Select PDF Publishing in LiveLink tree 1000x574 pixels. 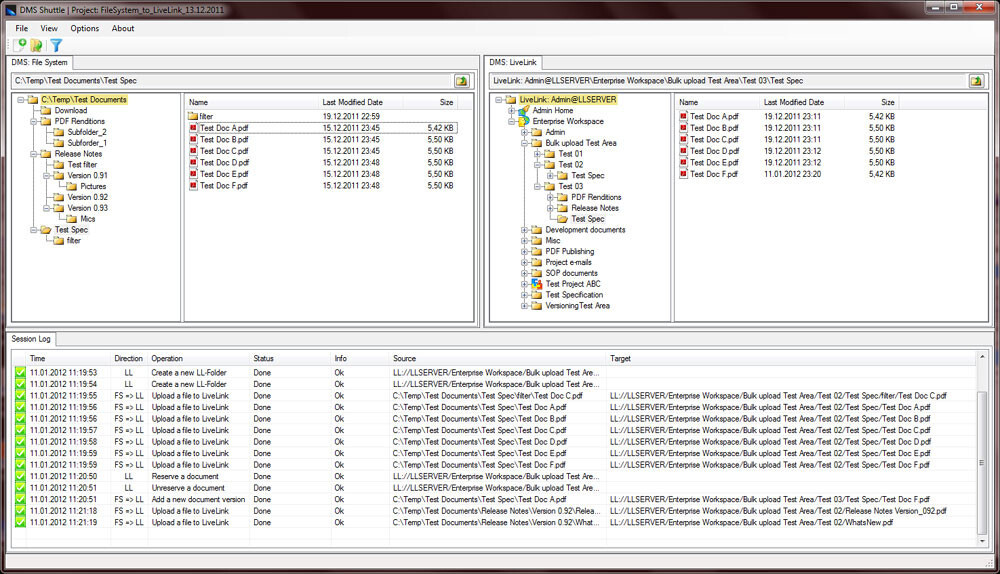(570, 251)
